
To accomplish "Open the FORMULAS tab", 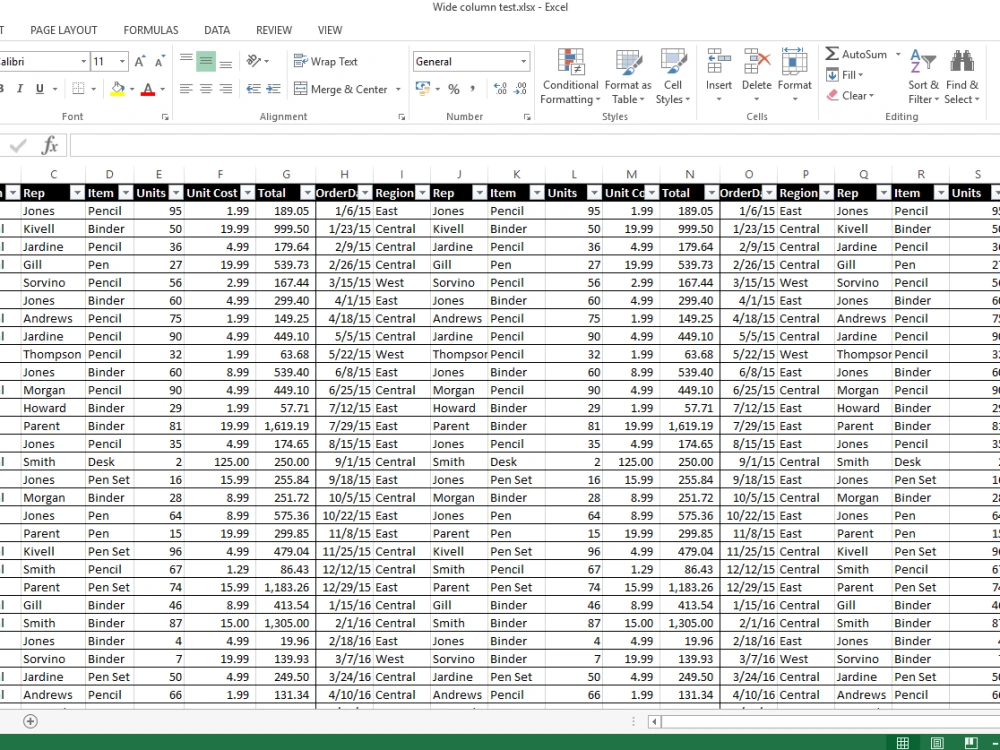I will click(x=151, y=30).
